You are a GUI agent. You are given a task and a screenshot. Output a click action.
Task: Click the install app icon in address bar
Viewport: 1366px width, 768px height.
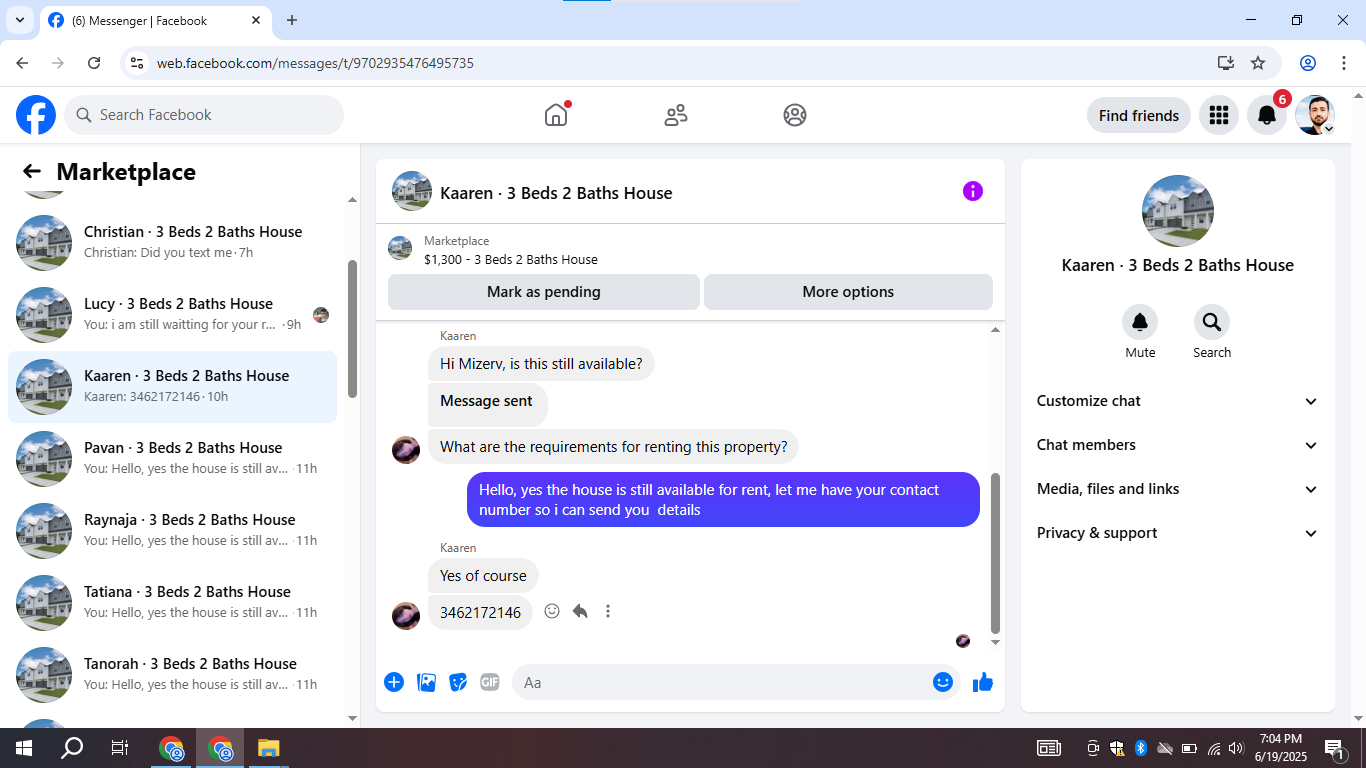click(1226, 63)
